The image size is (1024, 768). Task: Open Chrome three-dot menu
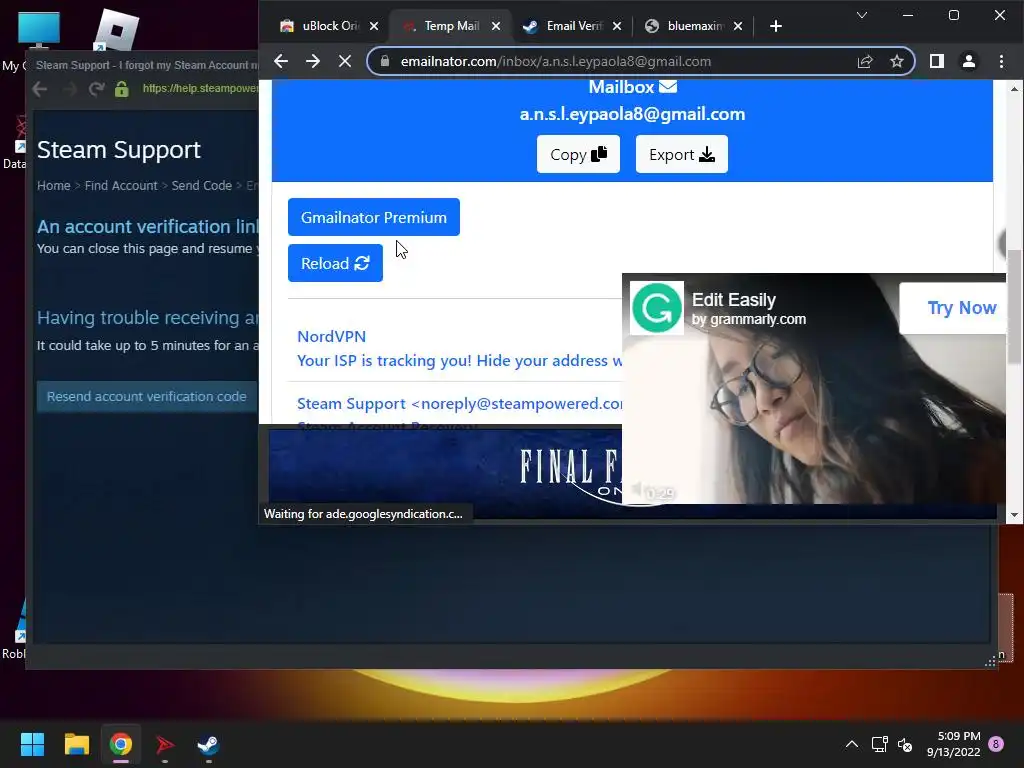tap(1001, 61)
